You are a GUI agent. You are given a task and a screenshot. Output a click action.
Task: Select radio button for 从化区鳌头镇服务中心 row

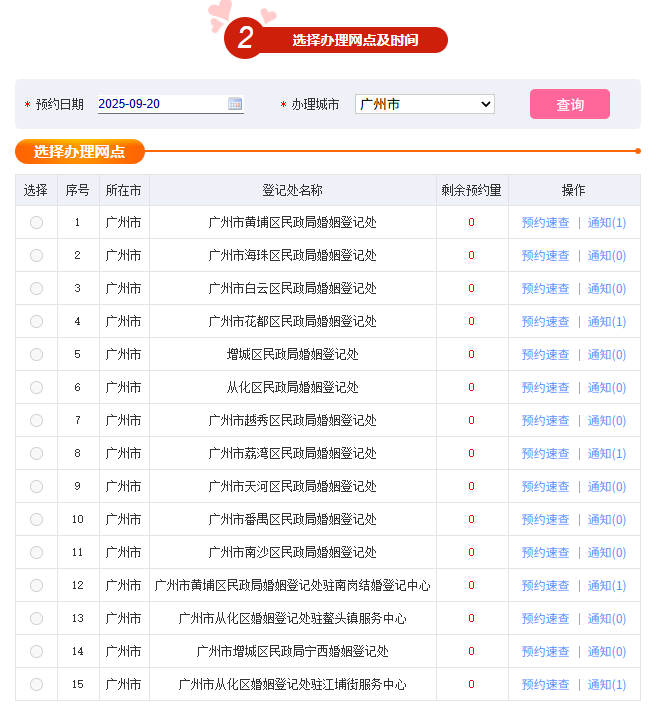click(37, 619)
